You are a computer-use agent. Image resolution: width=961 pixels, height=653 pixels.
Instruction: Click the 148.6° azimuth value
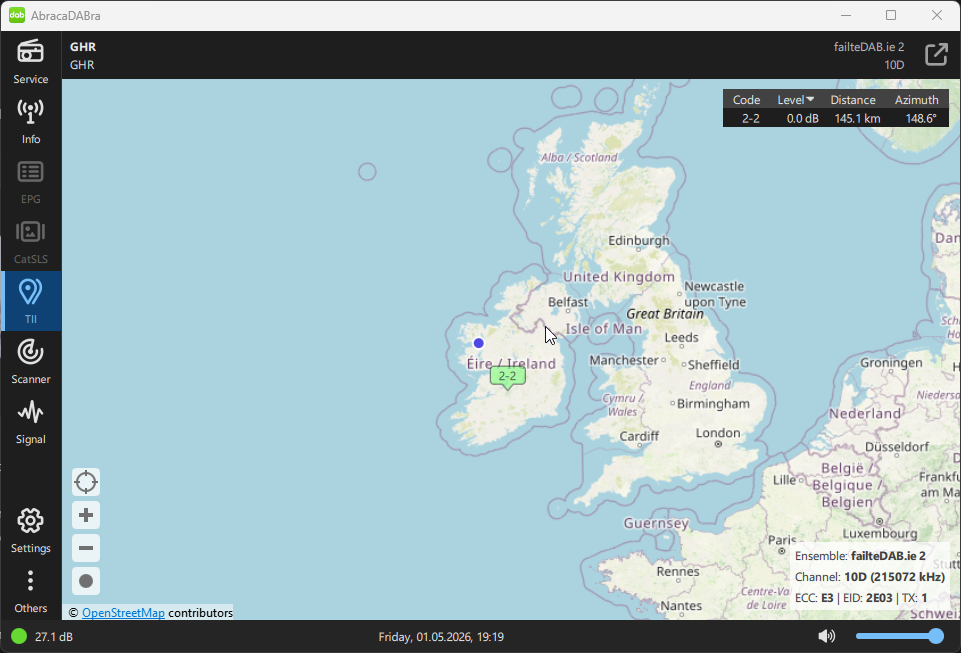(921, 118)
